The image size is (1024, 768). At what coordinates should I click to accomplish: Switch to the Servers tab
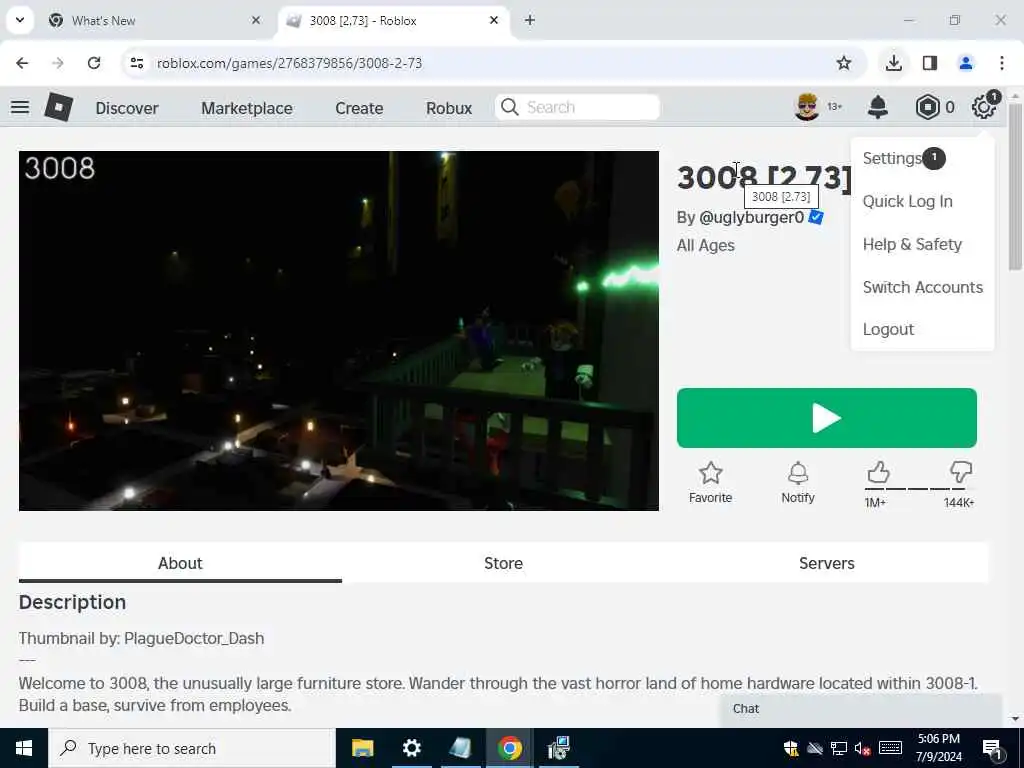click(x=827, y=563)
